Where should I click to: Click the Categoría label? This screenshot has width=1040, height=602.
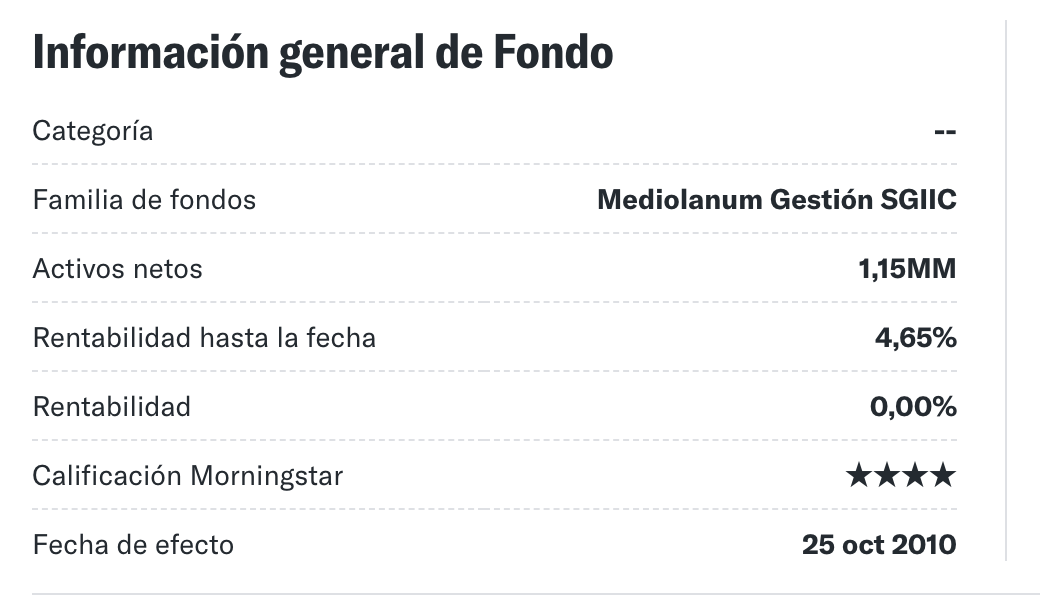point(93,131)
